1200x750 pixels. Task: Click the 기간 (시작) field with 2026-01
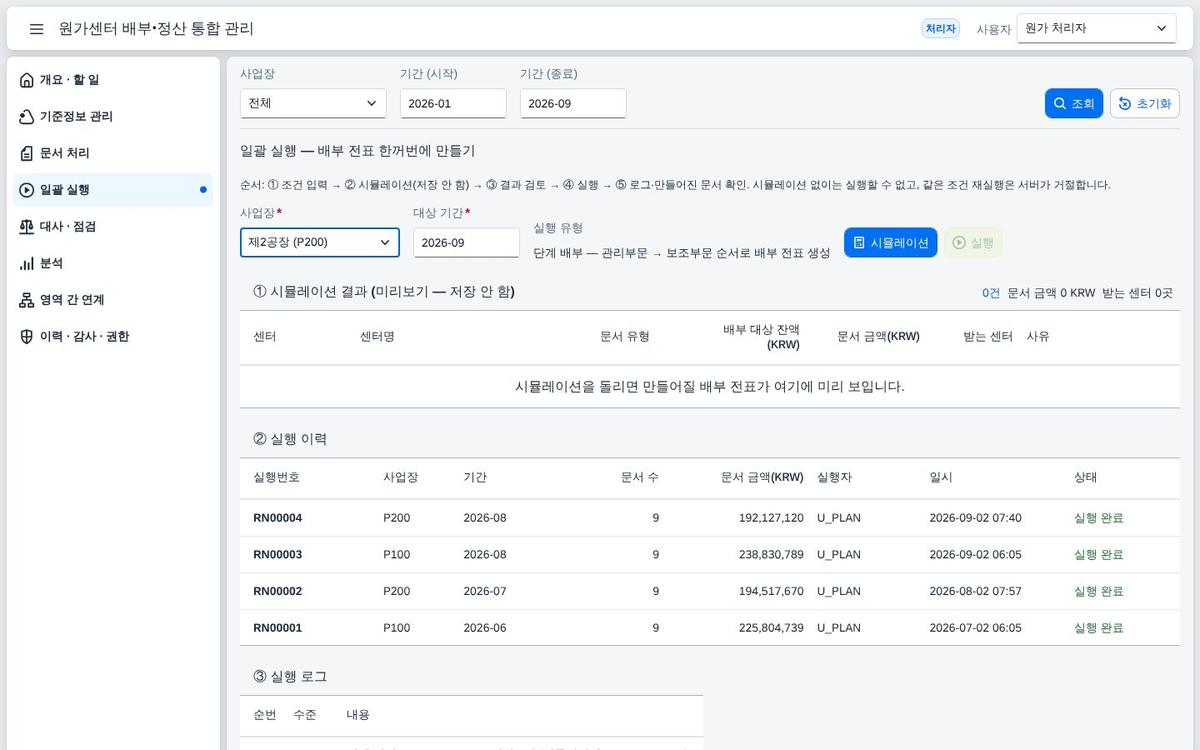453,103
